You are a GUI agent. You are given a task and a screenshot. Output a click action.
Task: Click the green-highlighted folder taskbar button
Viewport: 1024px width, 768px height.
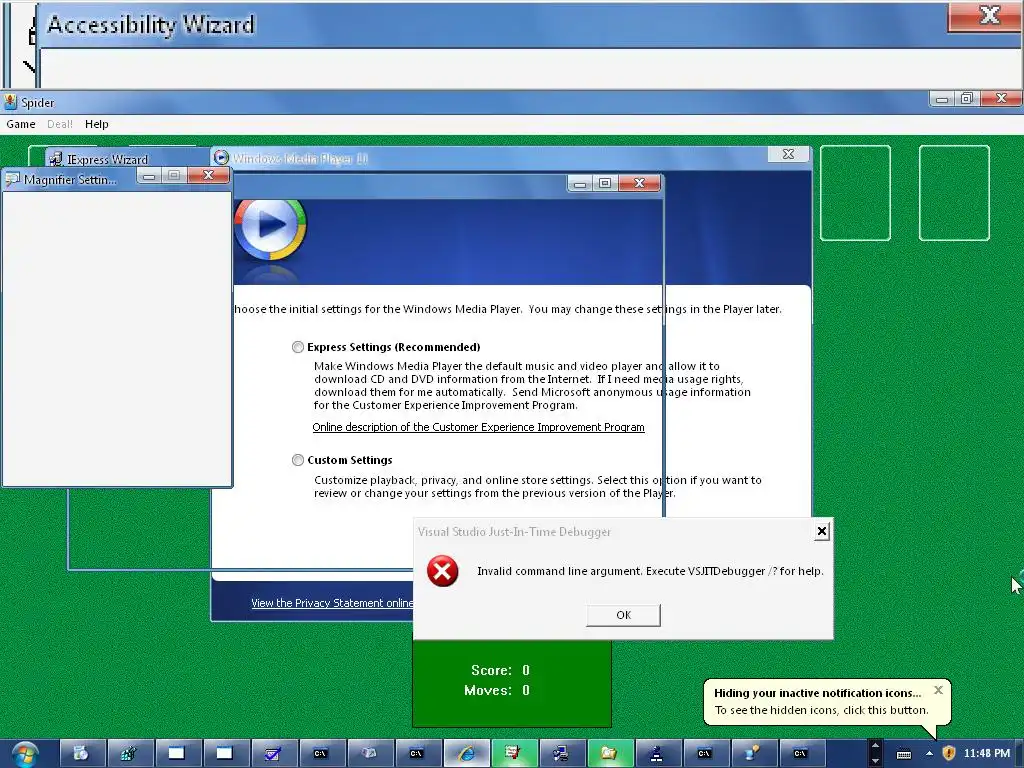coord(609,754)
